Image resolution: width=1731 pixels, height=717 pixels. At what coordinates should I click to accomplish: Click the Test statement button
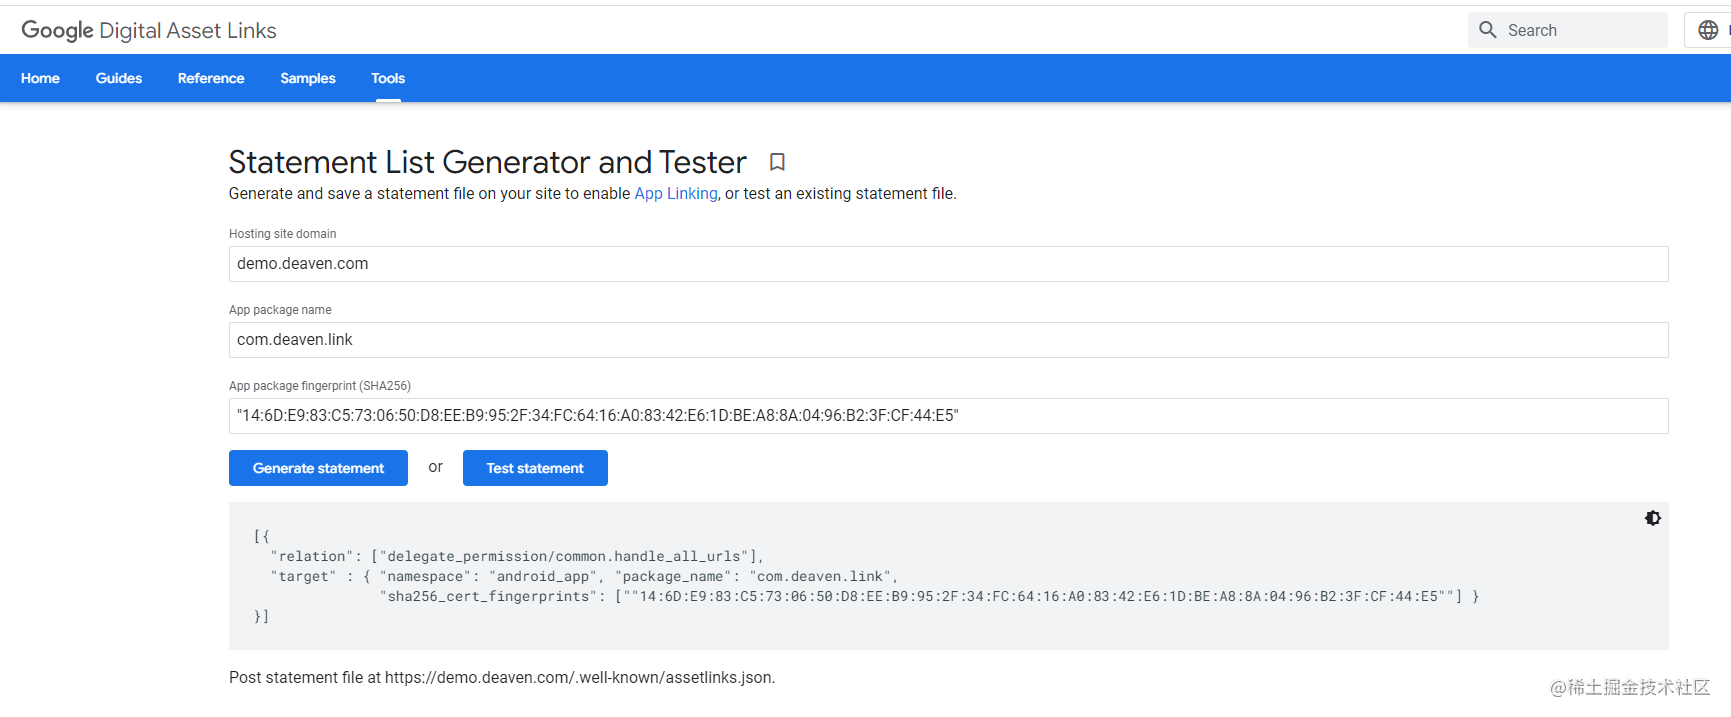coord(535,468)
